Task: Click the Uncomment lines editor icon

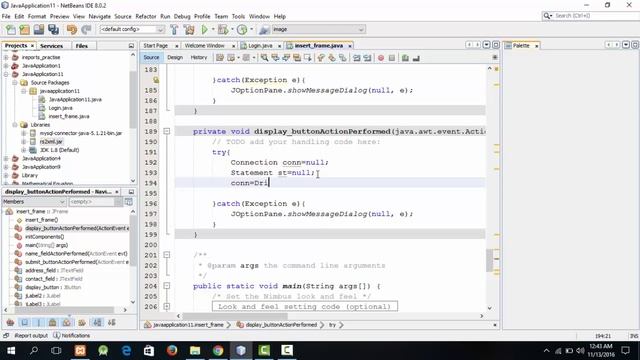Action: [x=416, y=58]
